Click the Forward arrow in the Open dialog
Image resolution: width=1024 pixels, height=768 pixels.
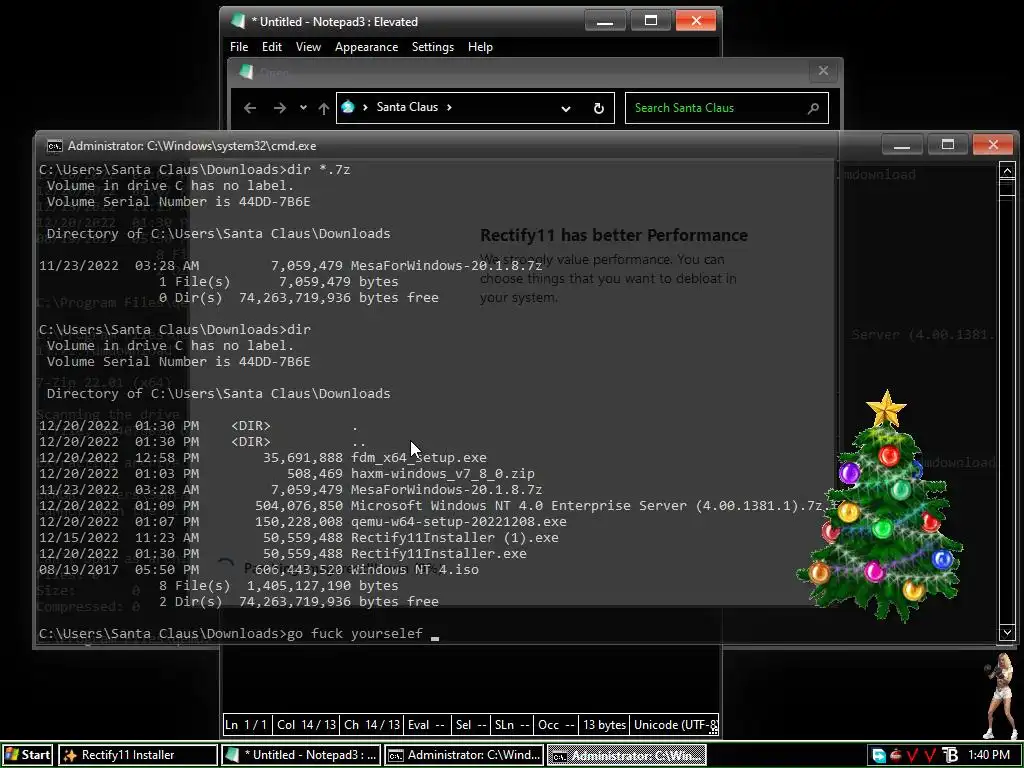[280, 108]
